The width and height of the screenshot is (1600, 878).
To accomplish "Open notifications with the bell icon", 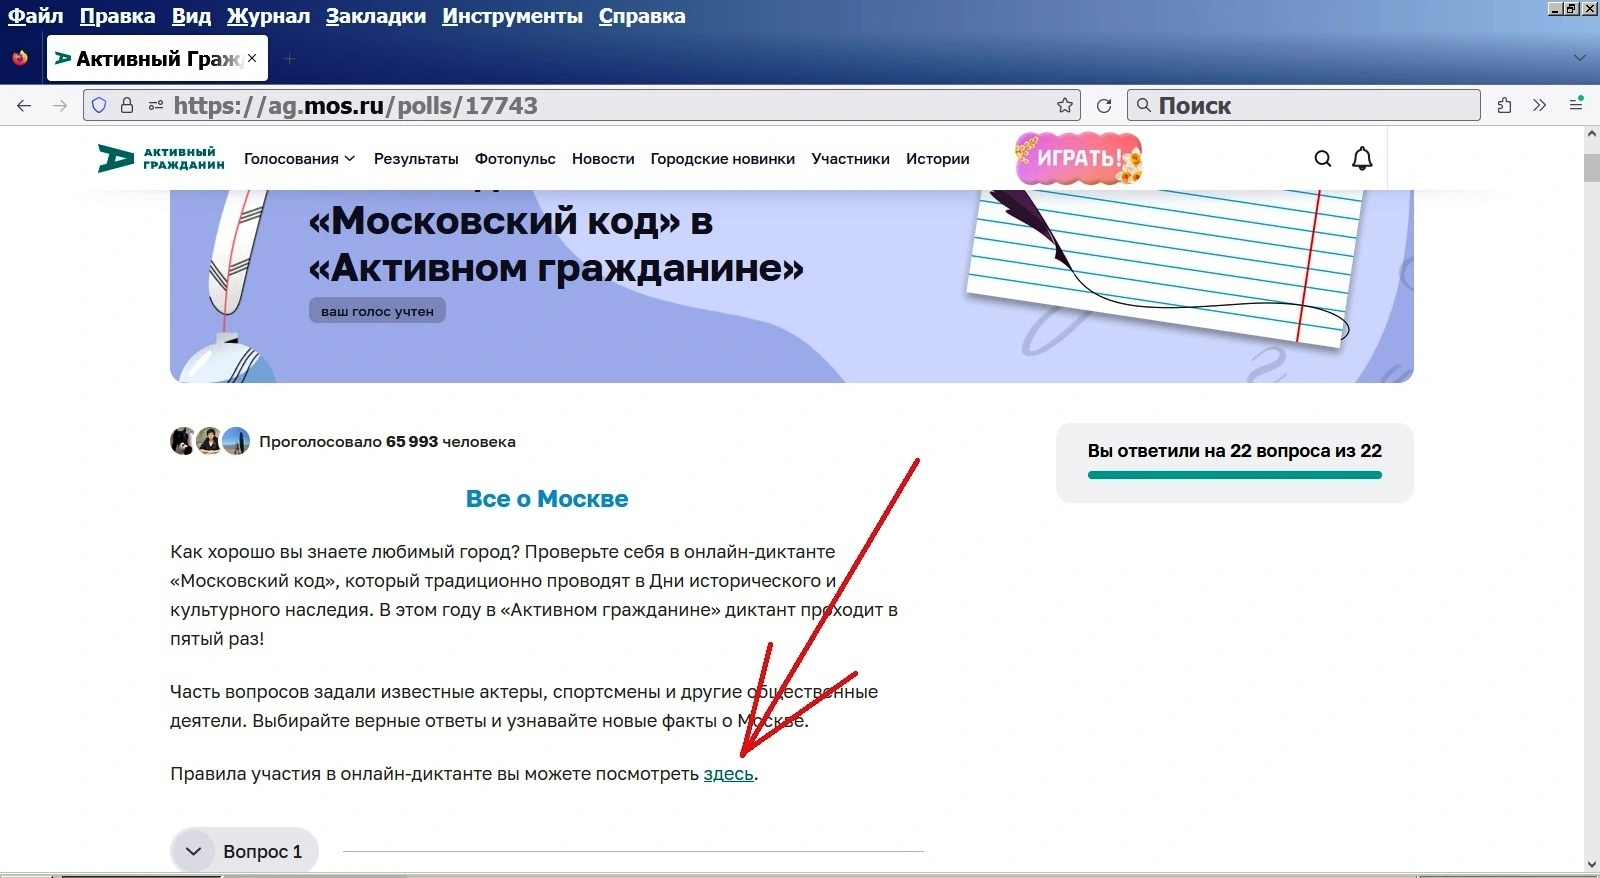I will click(x=1362, y=158).
